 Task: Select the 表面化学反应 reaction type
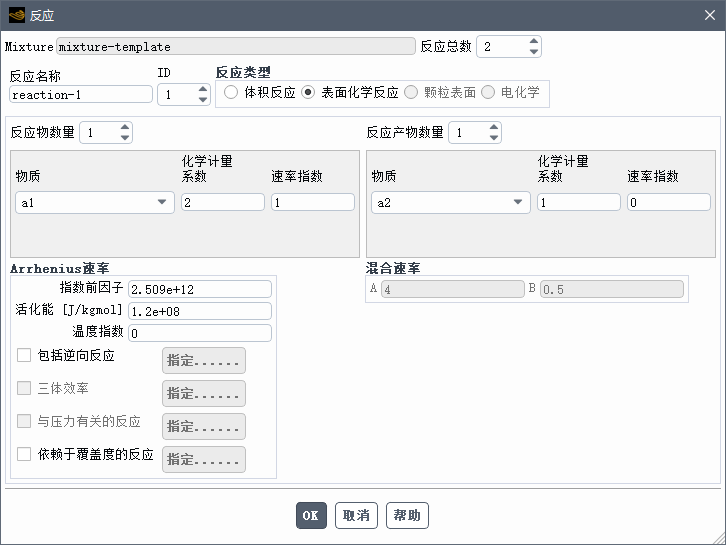coord(308,92)
